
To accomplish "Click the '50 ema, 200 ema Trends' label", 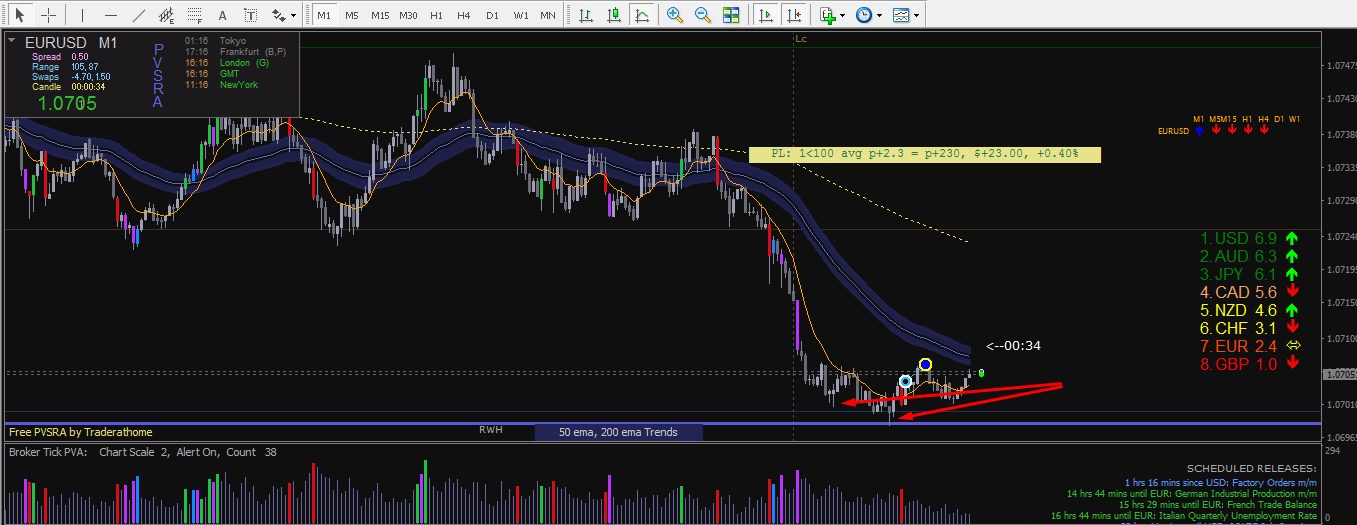I will [618, 432].
